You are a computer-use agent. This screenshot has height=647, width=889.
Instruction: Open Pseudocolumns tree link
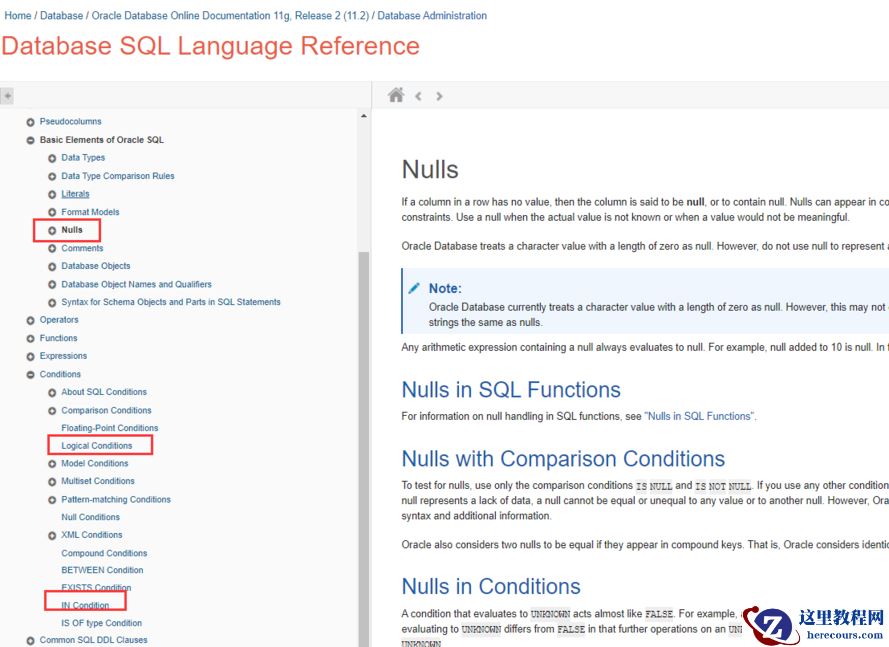(x=70, y=121)
